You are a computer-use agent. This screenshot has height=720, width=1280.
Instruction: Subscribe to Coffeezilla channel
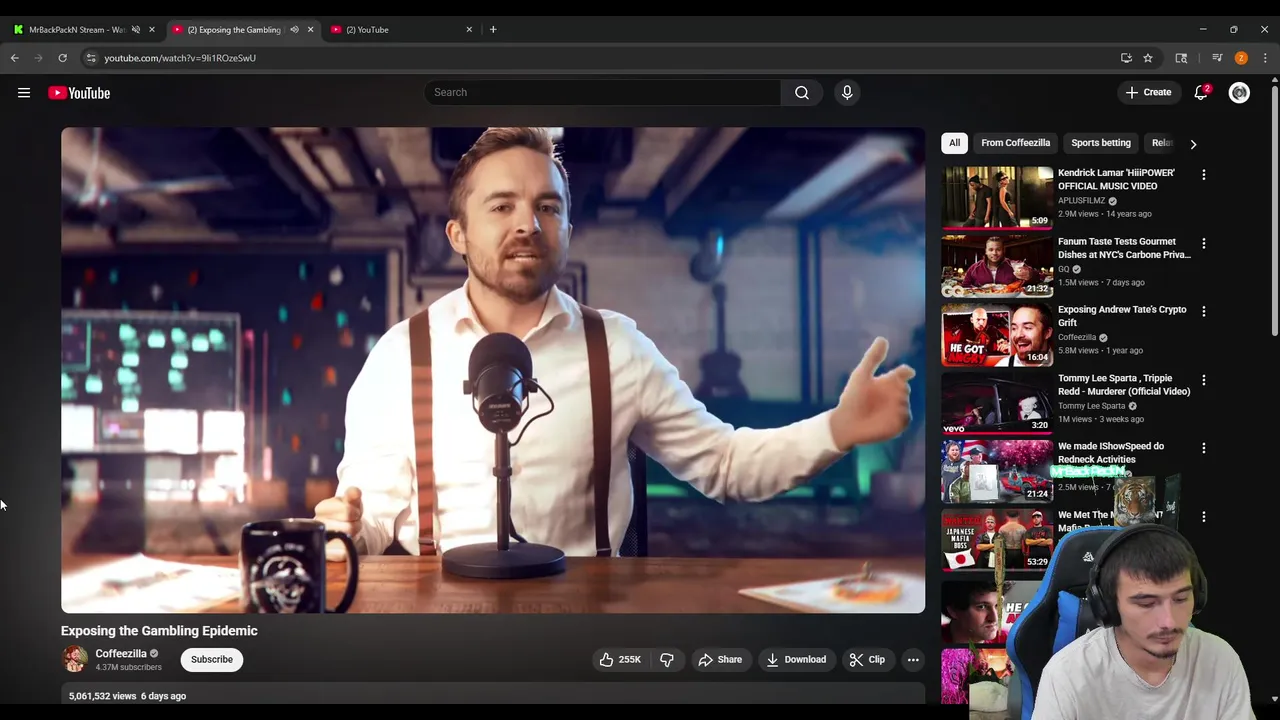click(x=212, y=659)
